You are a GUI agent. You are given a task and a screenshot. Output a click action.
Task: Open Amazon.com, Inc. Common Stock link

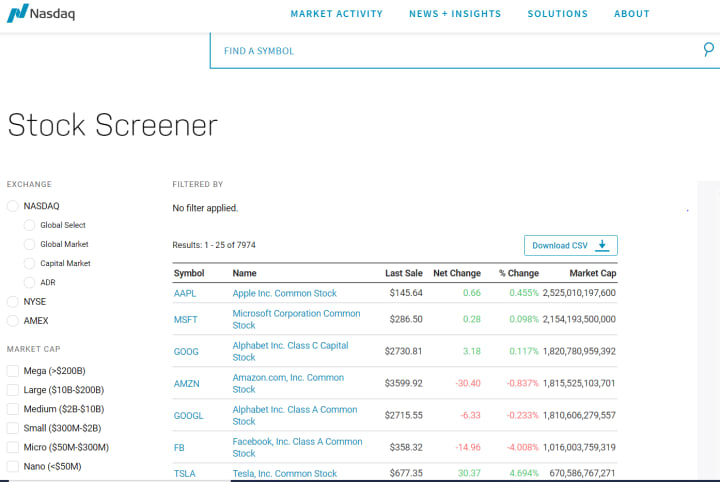[288, 384]
